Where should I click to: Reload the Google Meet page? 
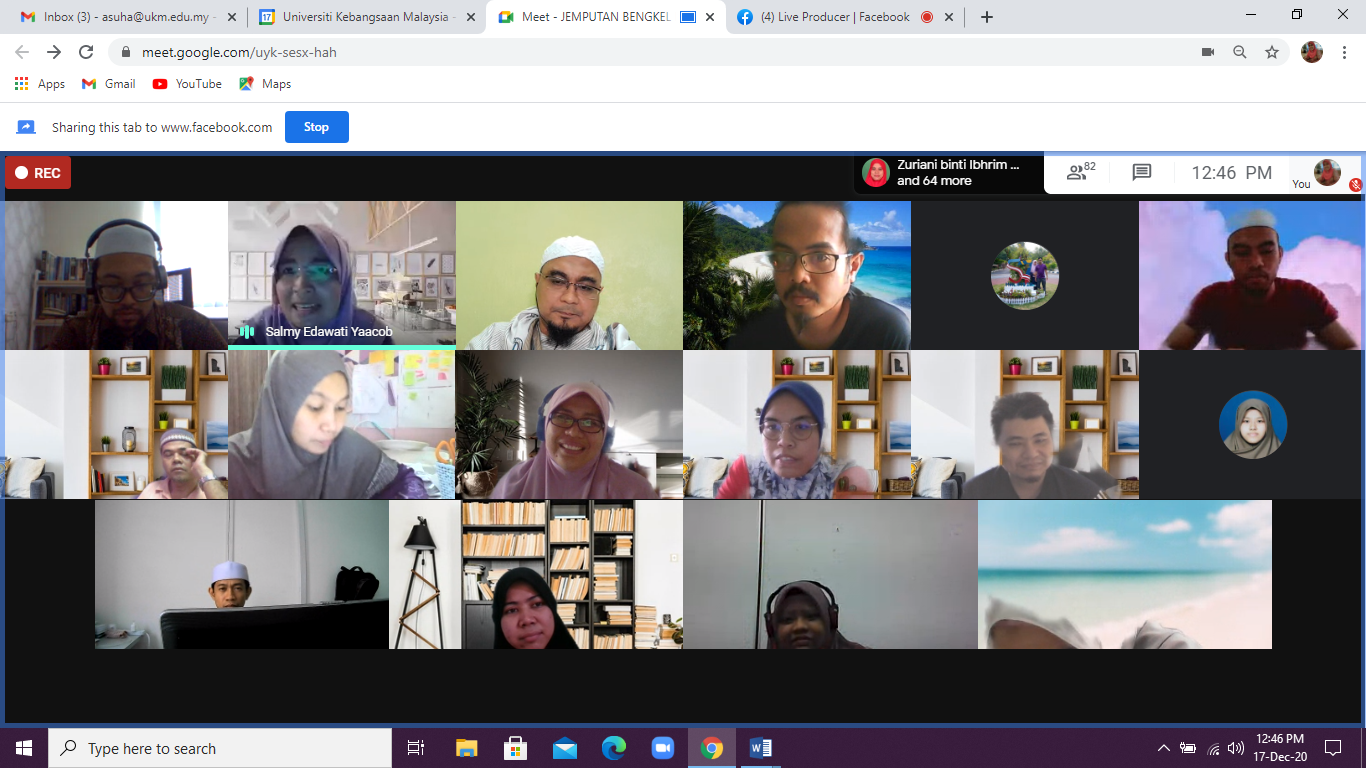[x=86, y=52]
